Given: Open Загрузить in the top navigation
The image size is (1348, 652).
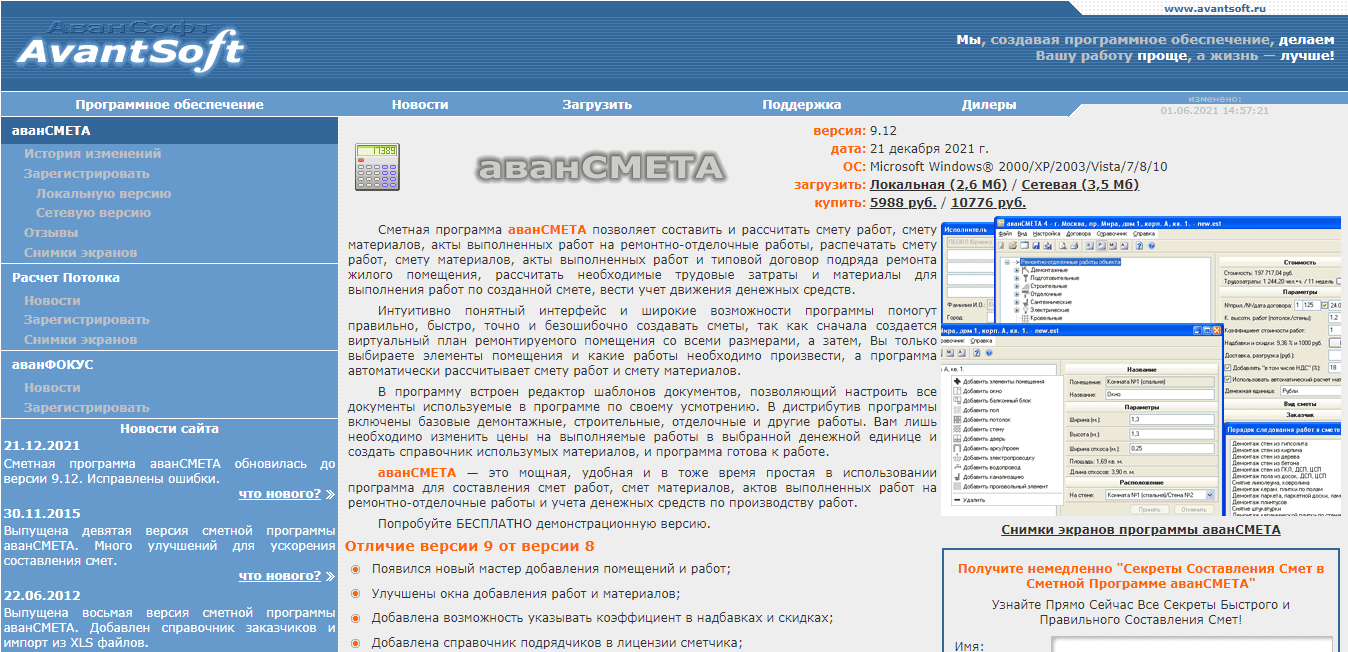Looking at the screenshot, I should pyautogui.click(x=597, y=104).
